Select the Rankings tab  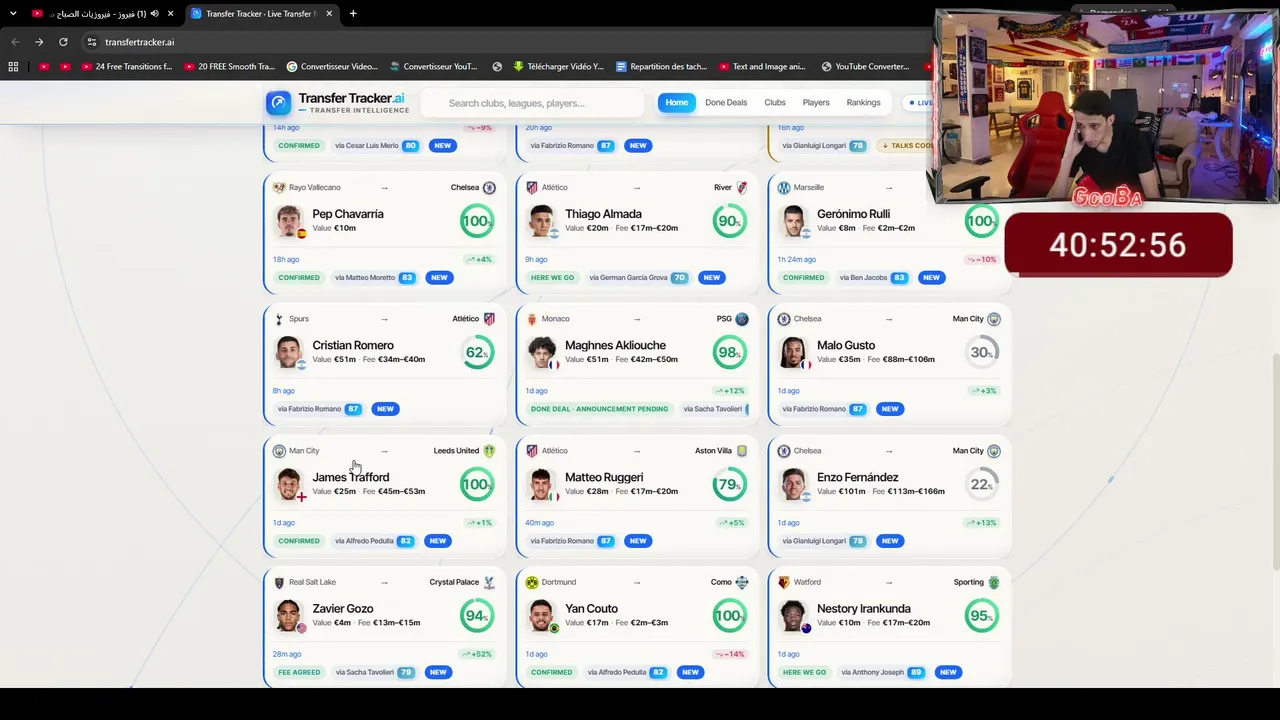click(863, 103)
